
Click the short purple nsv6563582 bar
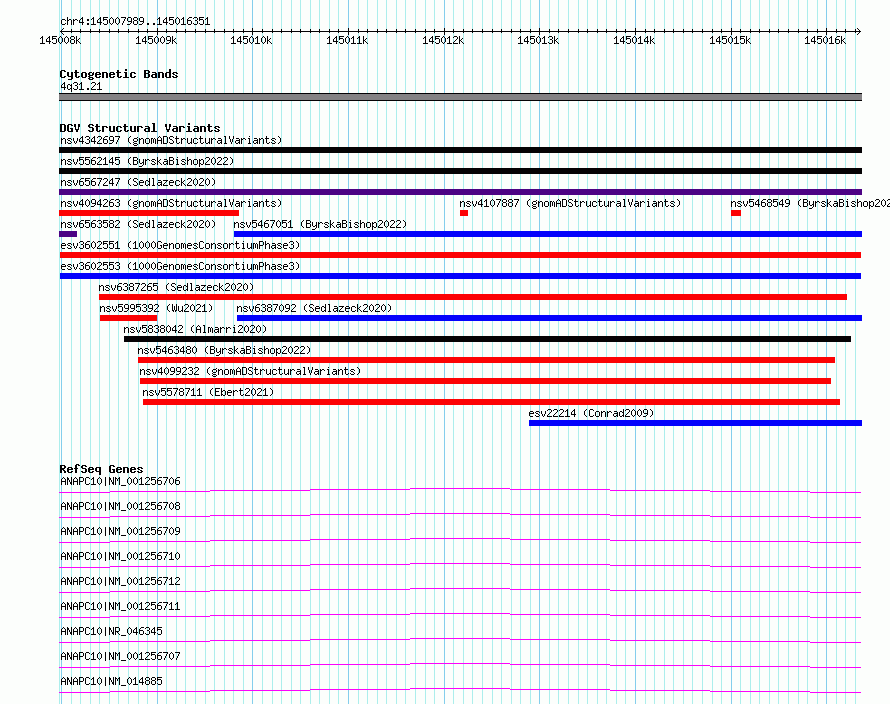click(x=68, y=234)
